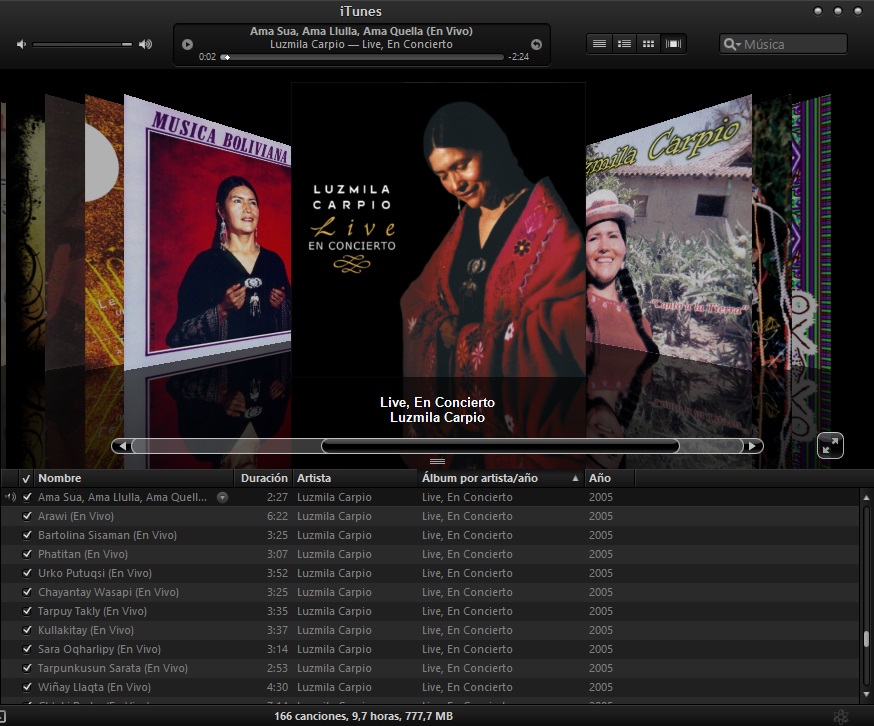Viewport: 874px width, 726px height.
Task: Click the 2005 year on Kullakitay row
Action: point(600,630)
